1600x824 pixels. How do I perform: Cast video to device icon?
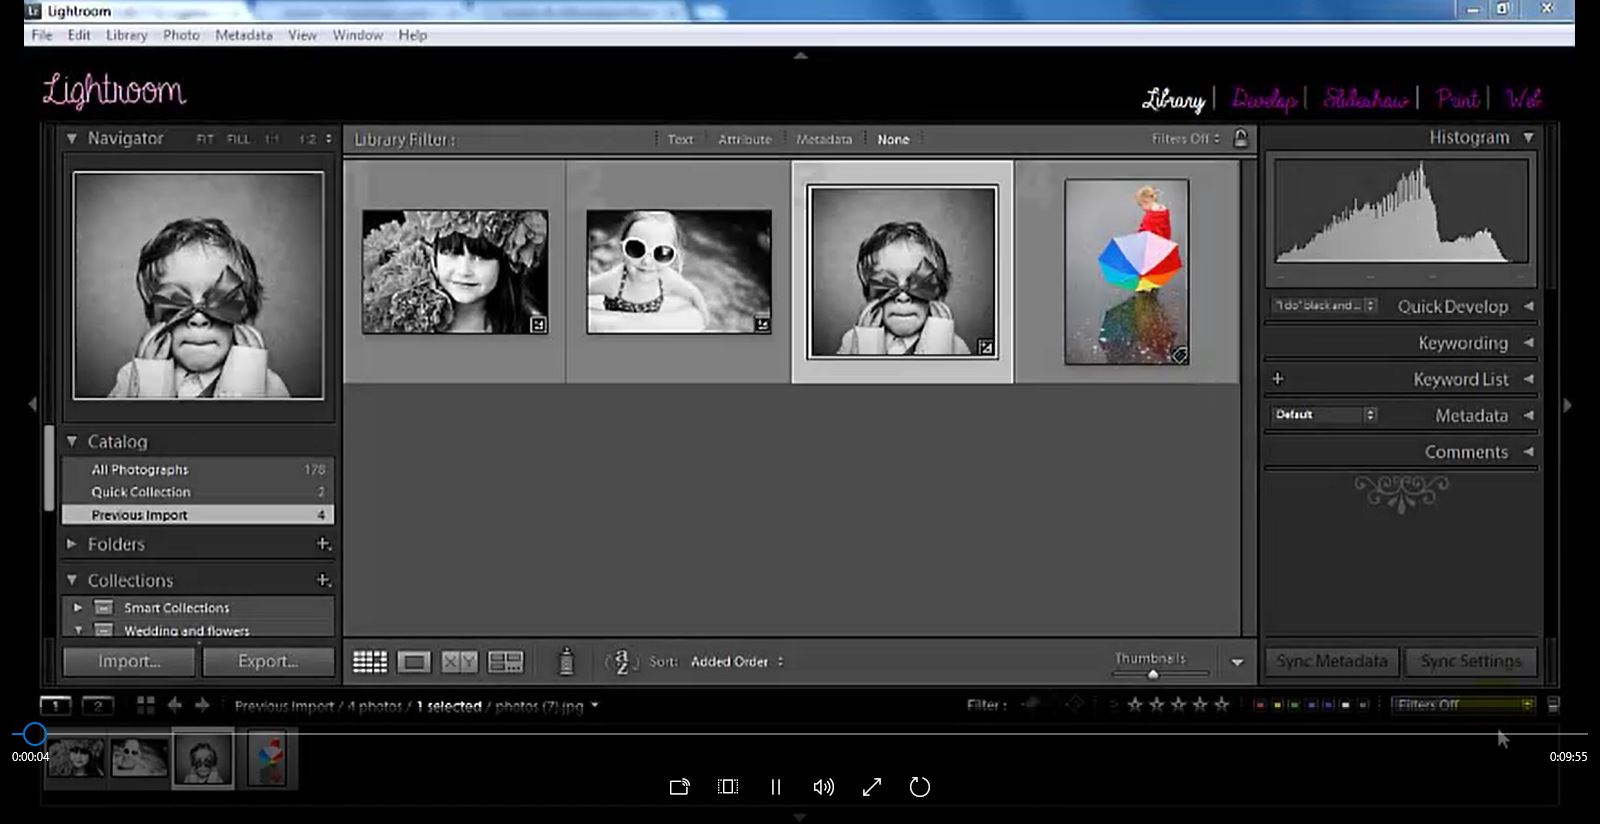[679, 787]
